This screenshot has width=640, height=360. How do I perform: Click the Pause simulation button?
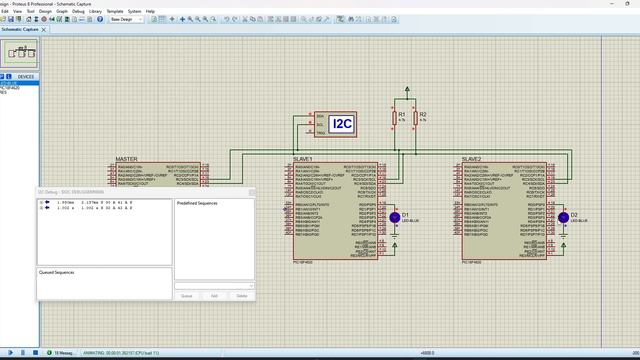pyautogui.click(x=23, y=353)
